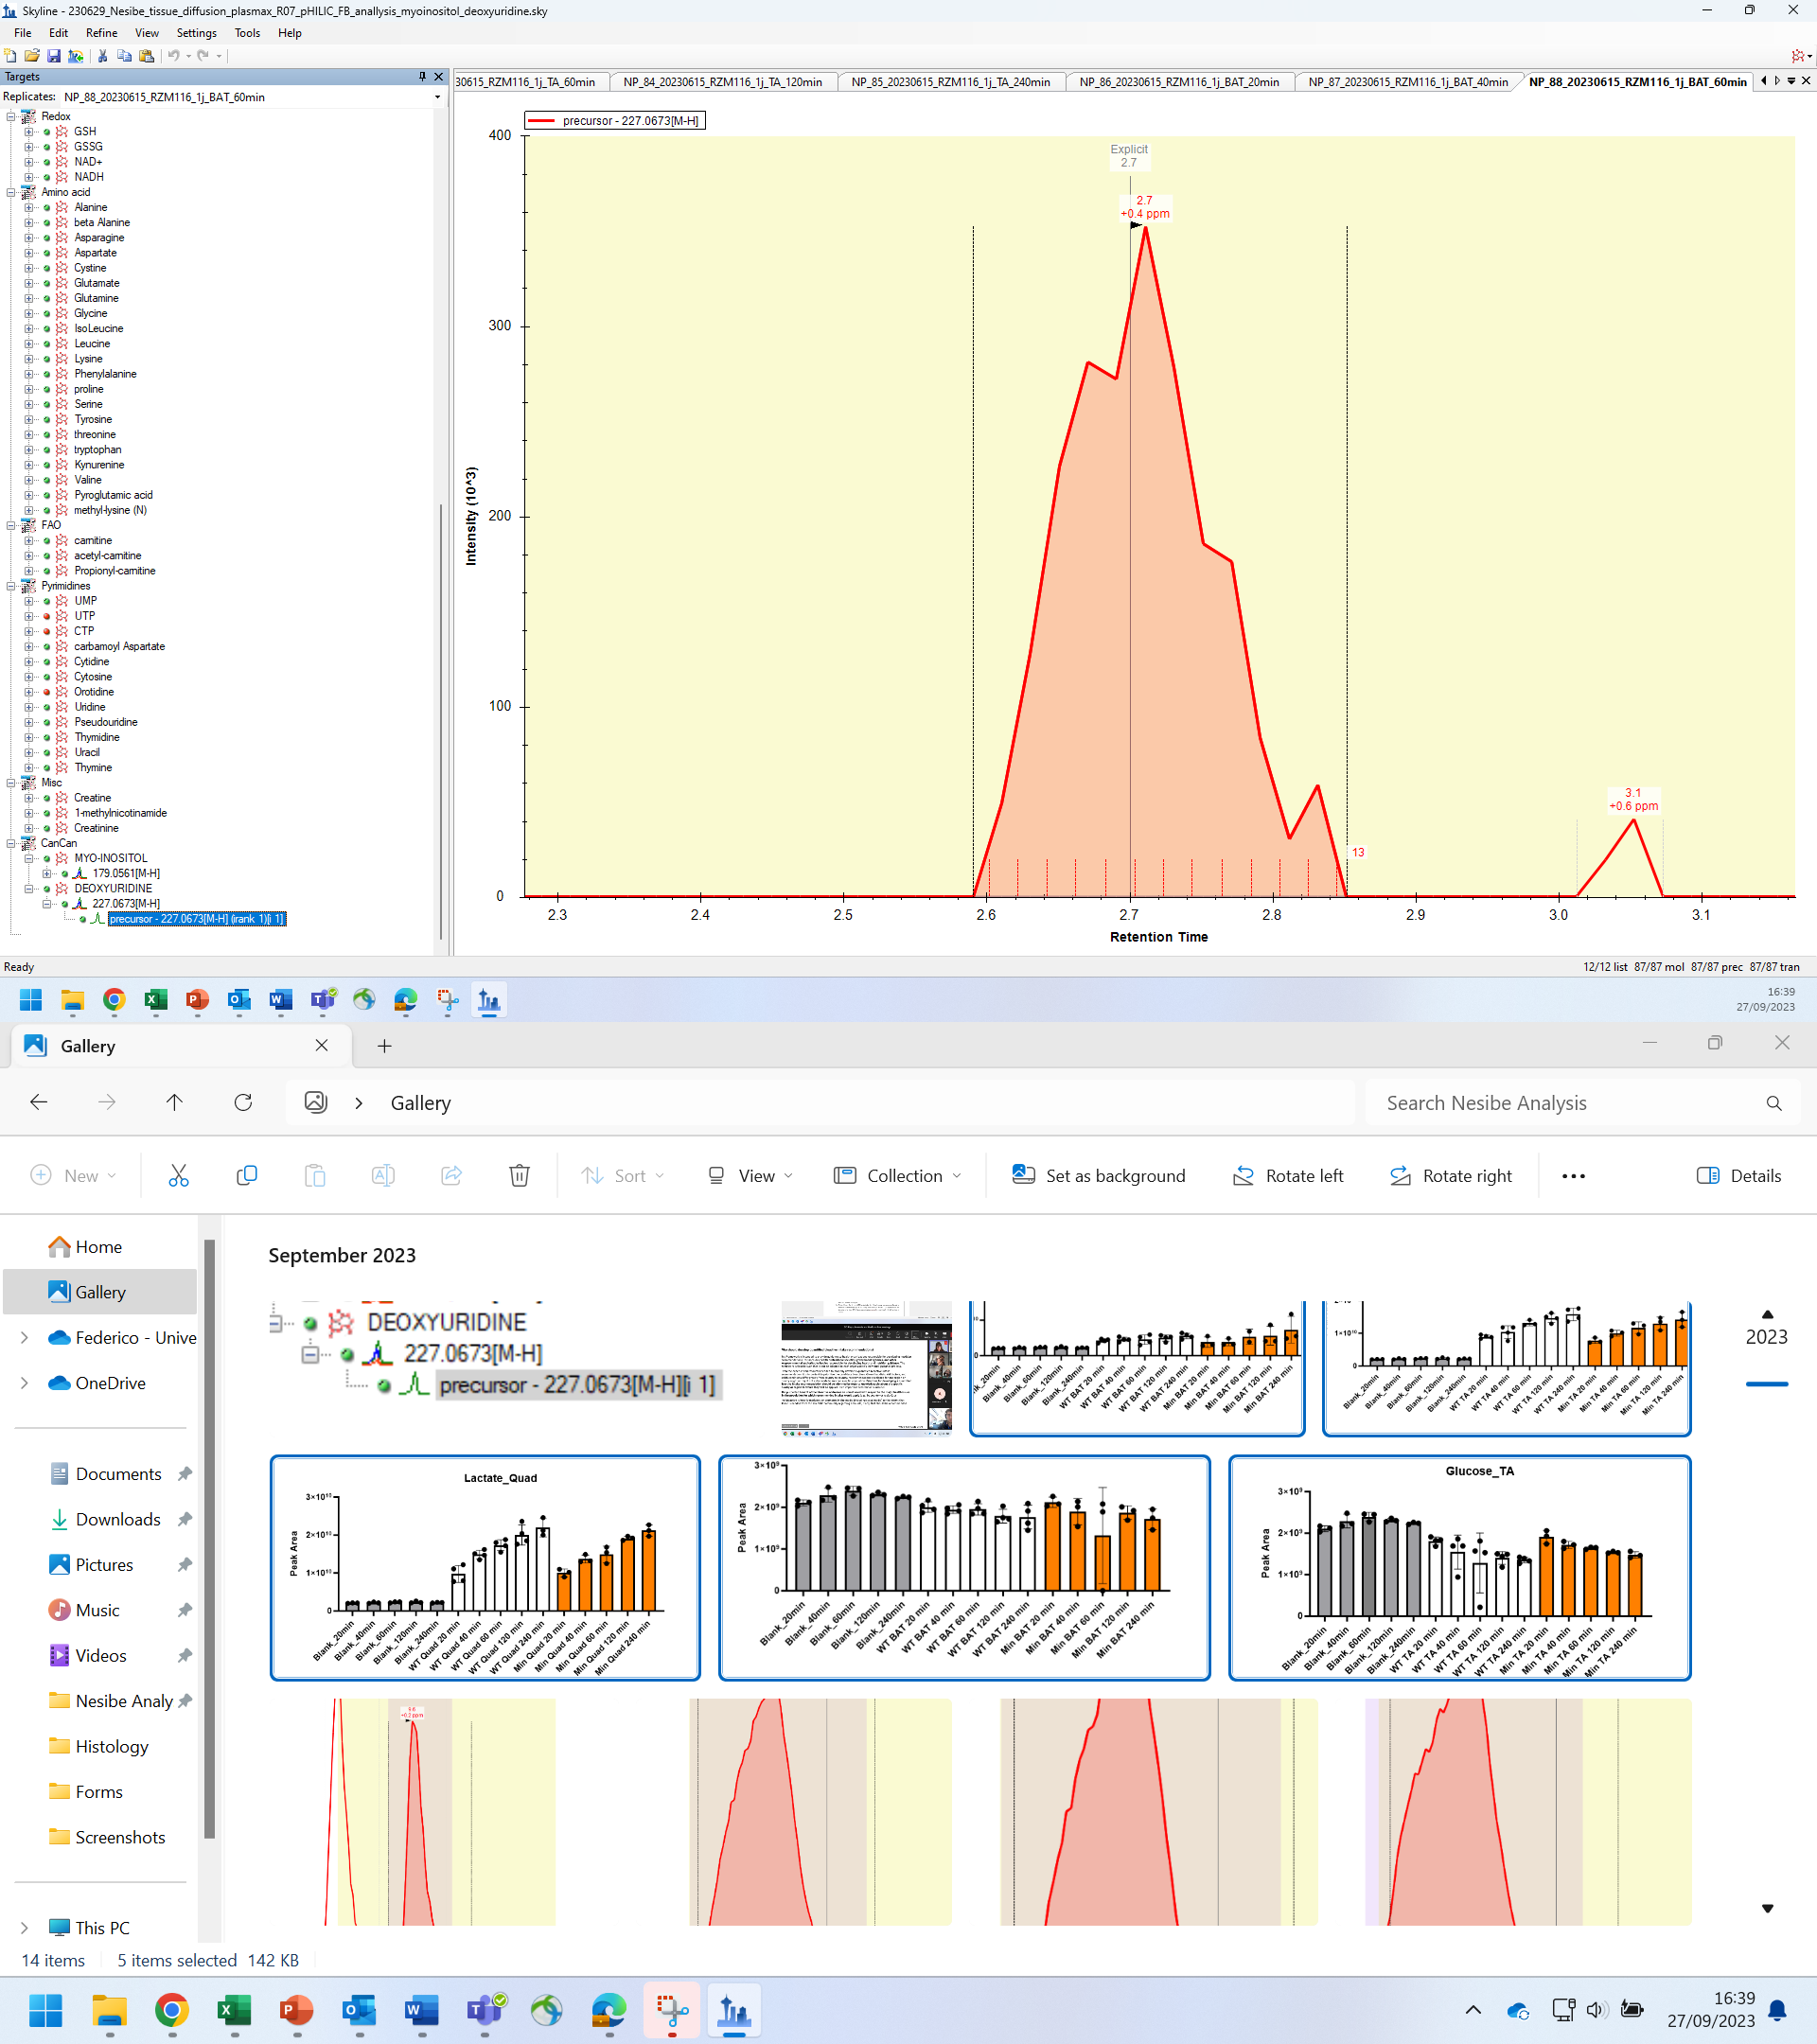Viewport: 1817px width, 2044px height.
Task: Open Skyline's Settings menu
Action: (196, 33)
